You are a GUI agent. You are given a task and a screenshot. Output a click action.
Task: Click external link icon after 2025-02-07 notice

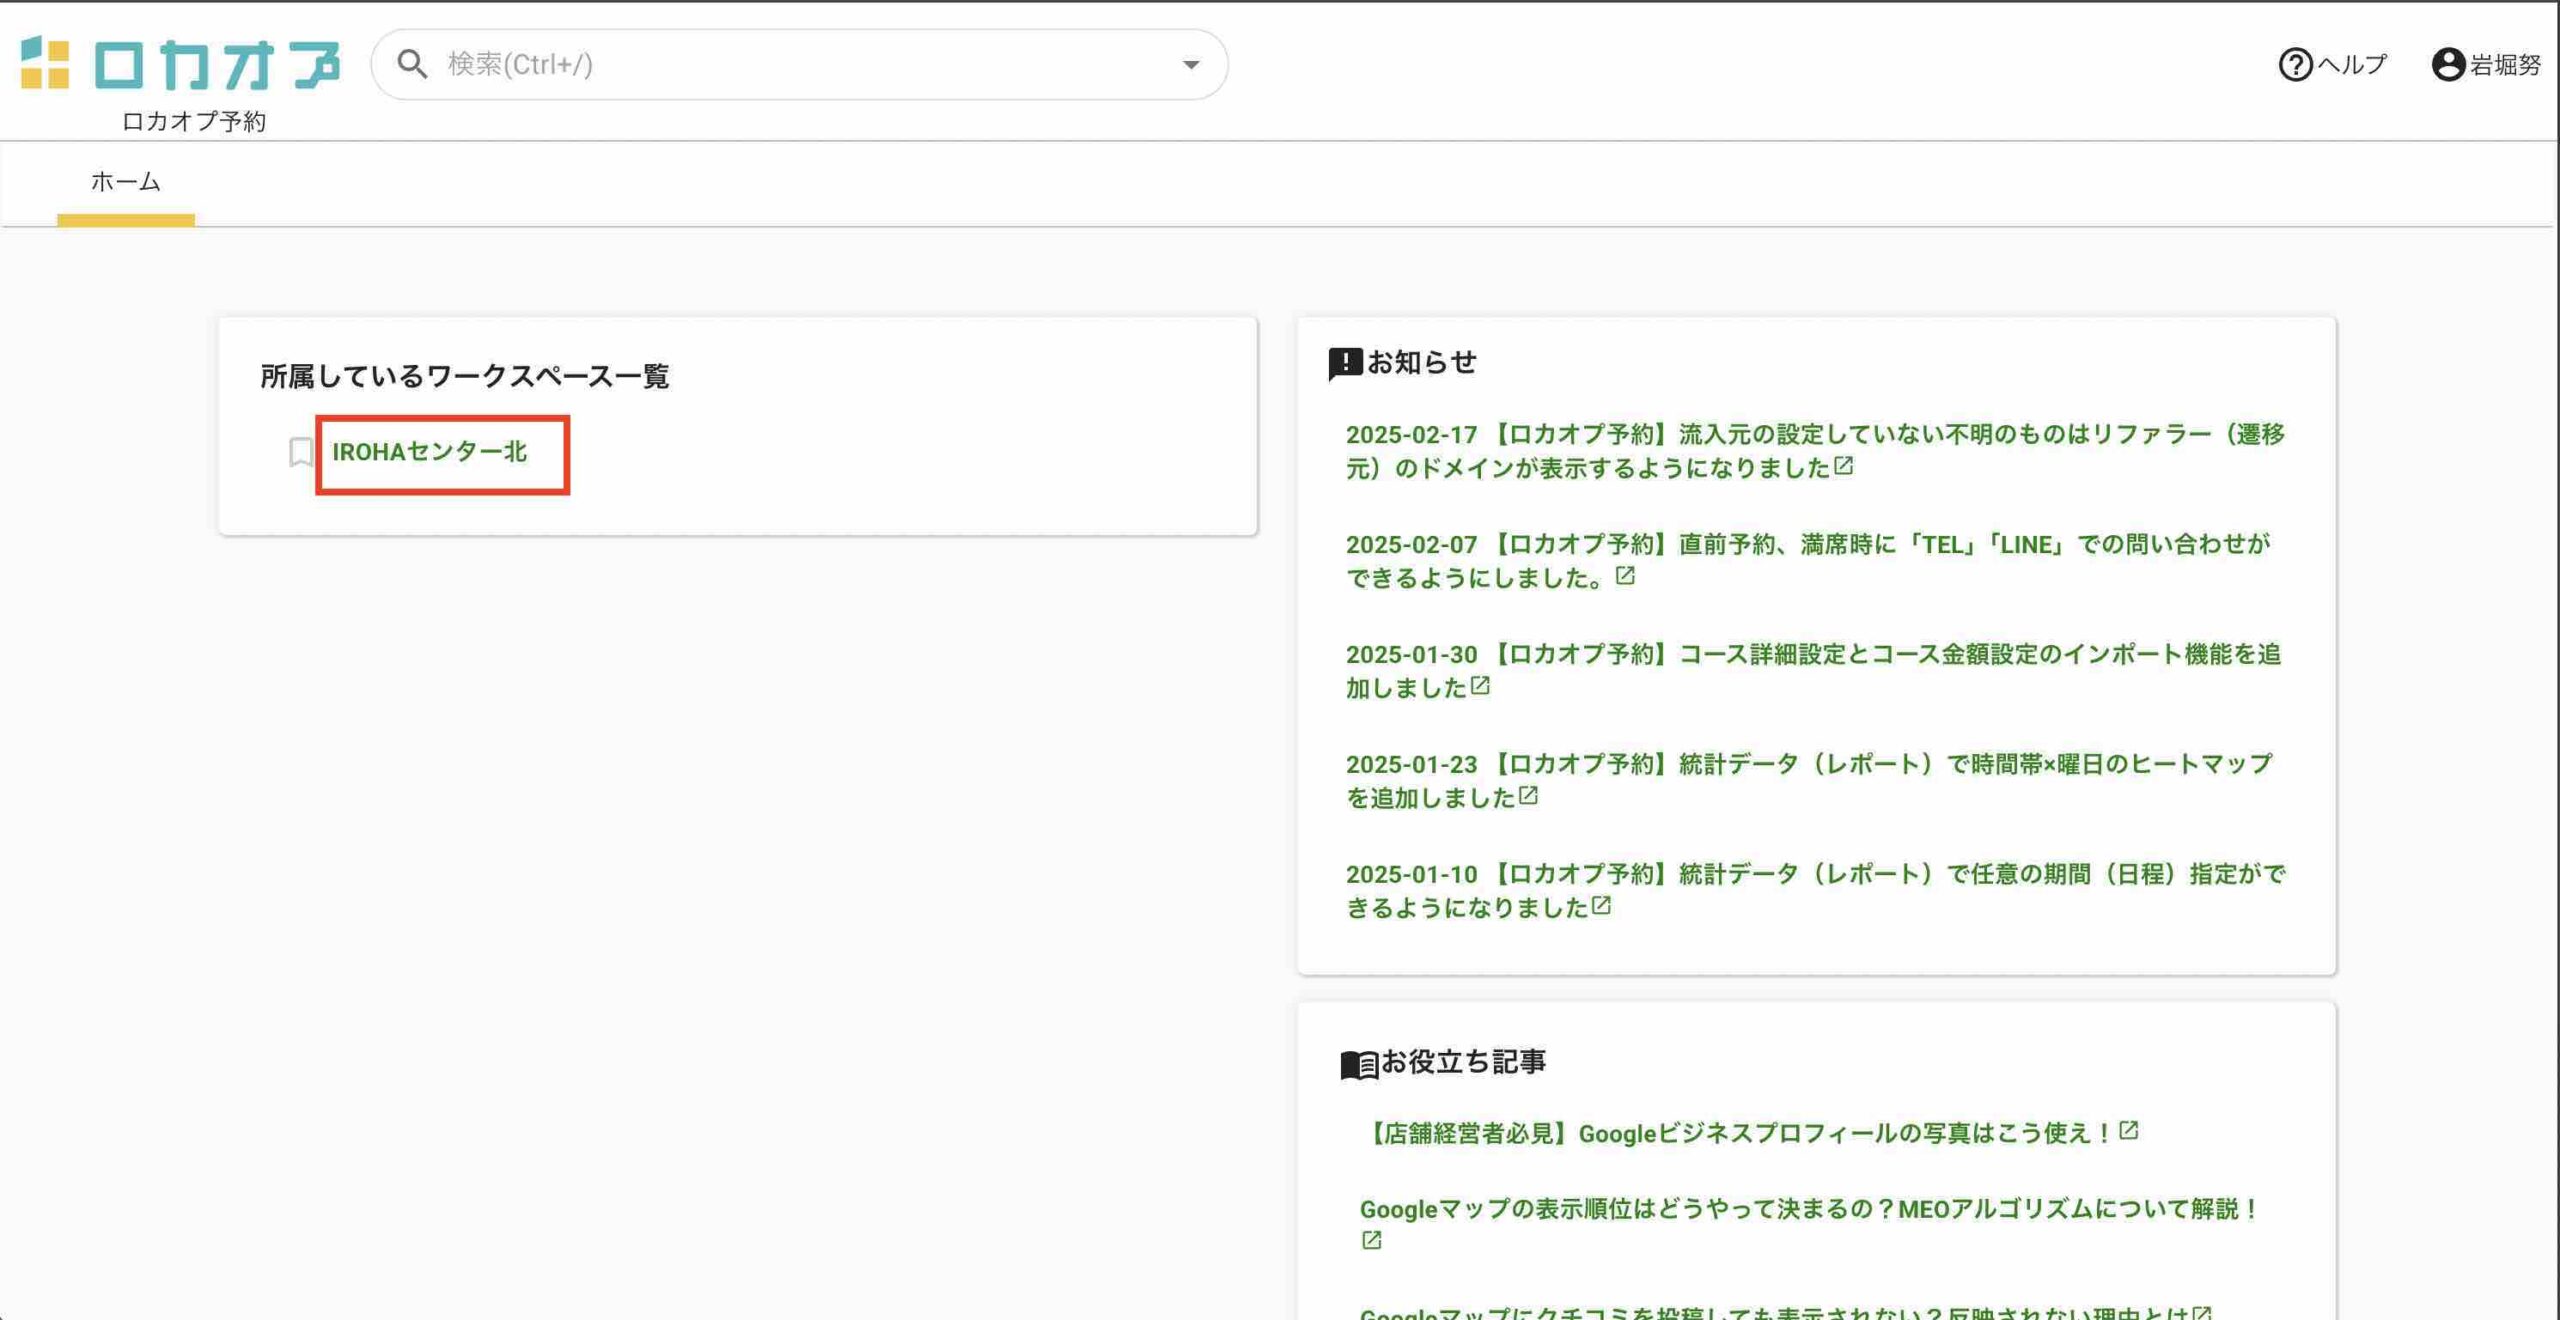tap(1625, 576)
